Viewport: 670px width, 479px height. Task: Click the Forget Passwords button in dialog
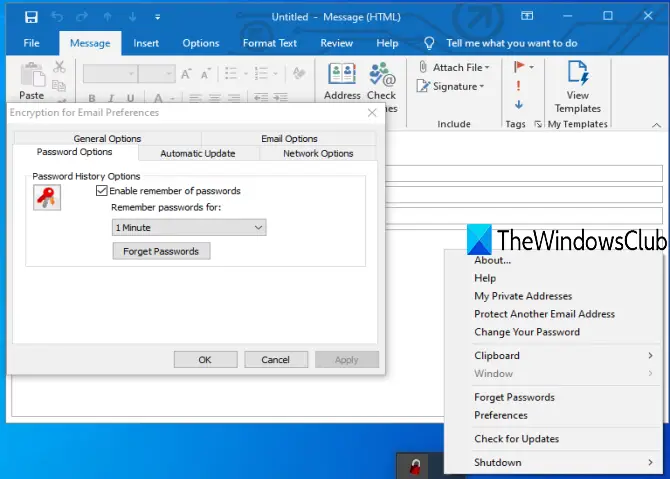161,251
